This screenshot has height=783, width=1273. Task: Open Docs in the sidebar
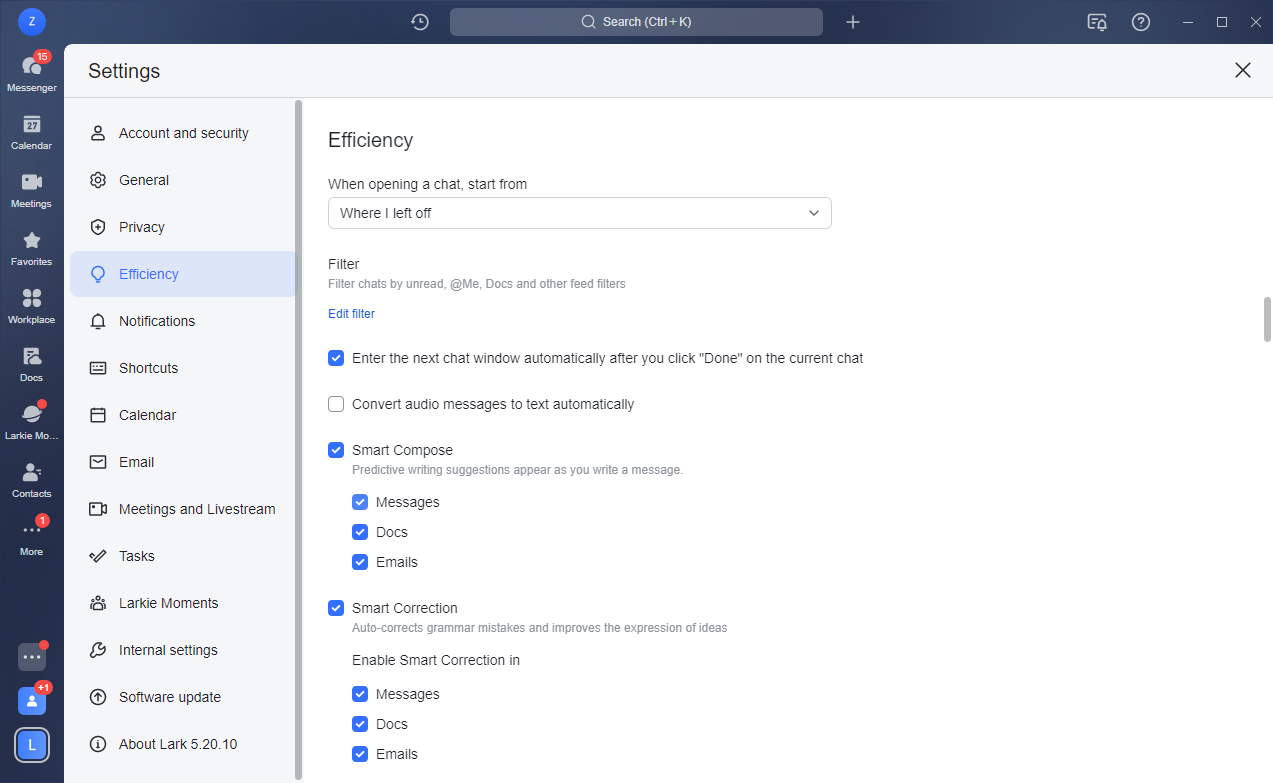coord(31,363)
